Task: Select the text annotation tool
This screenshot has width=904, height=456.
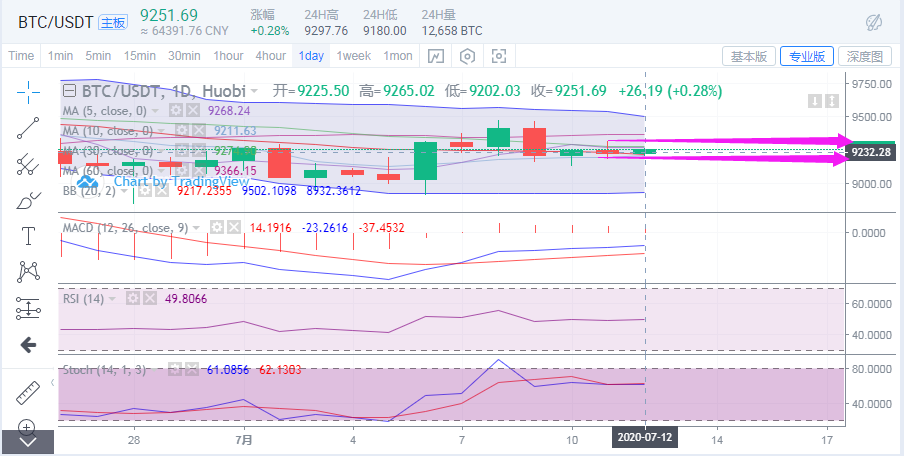Action: (x=28, y=235)
